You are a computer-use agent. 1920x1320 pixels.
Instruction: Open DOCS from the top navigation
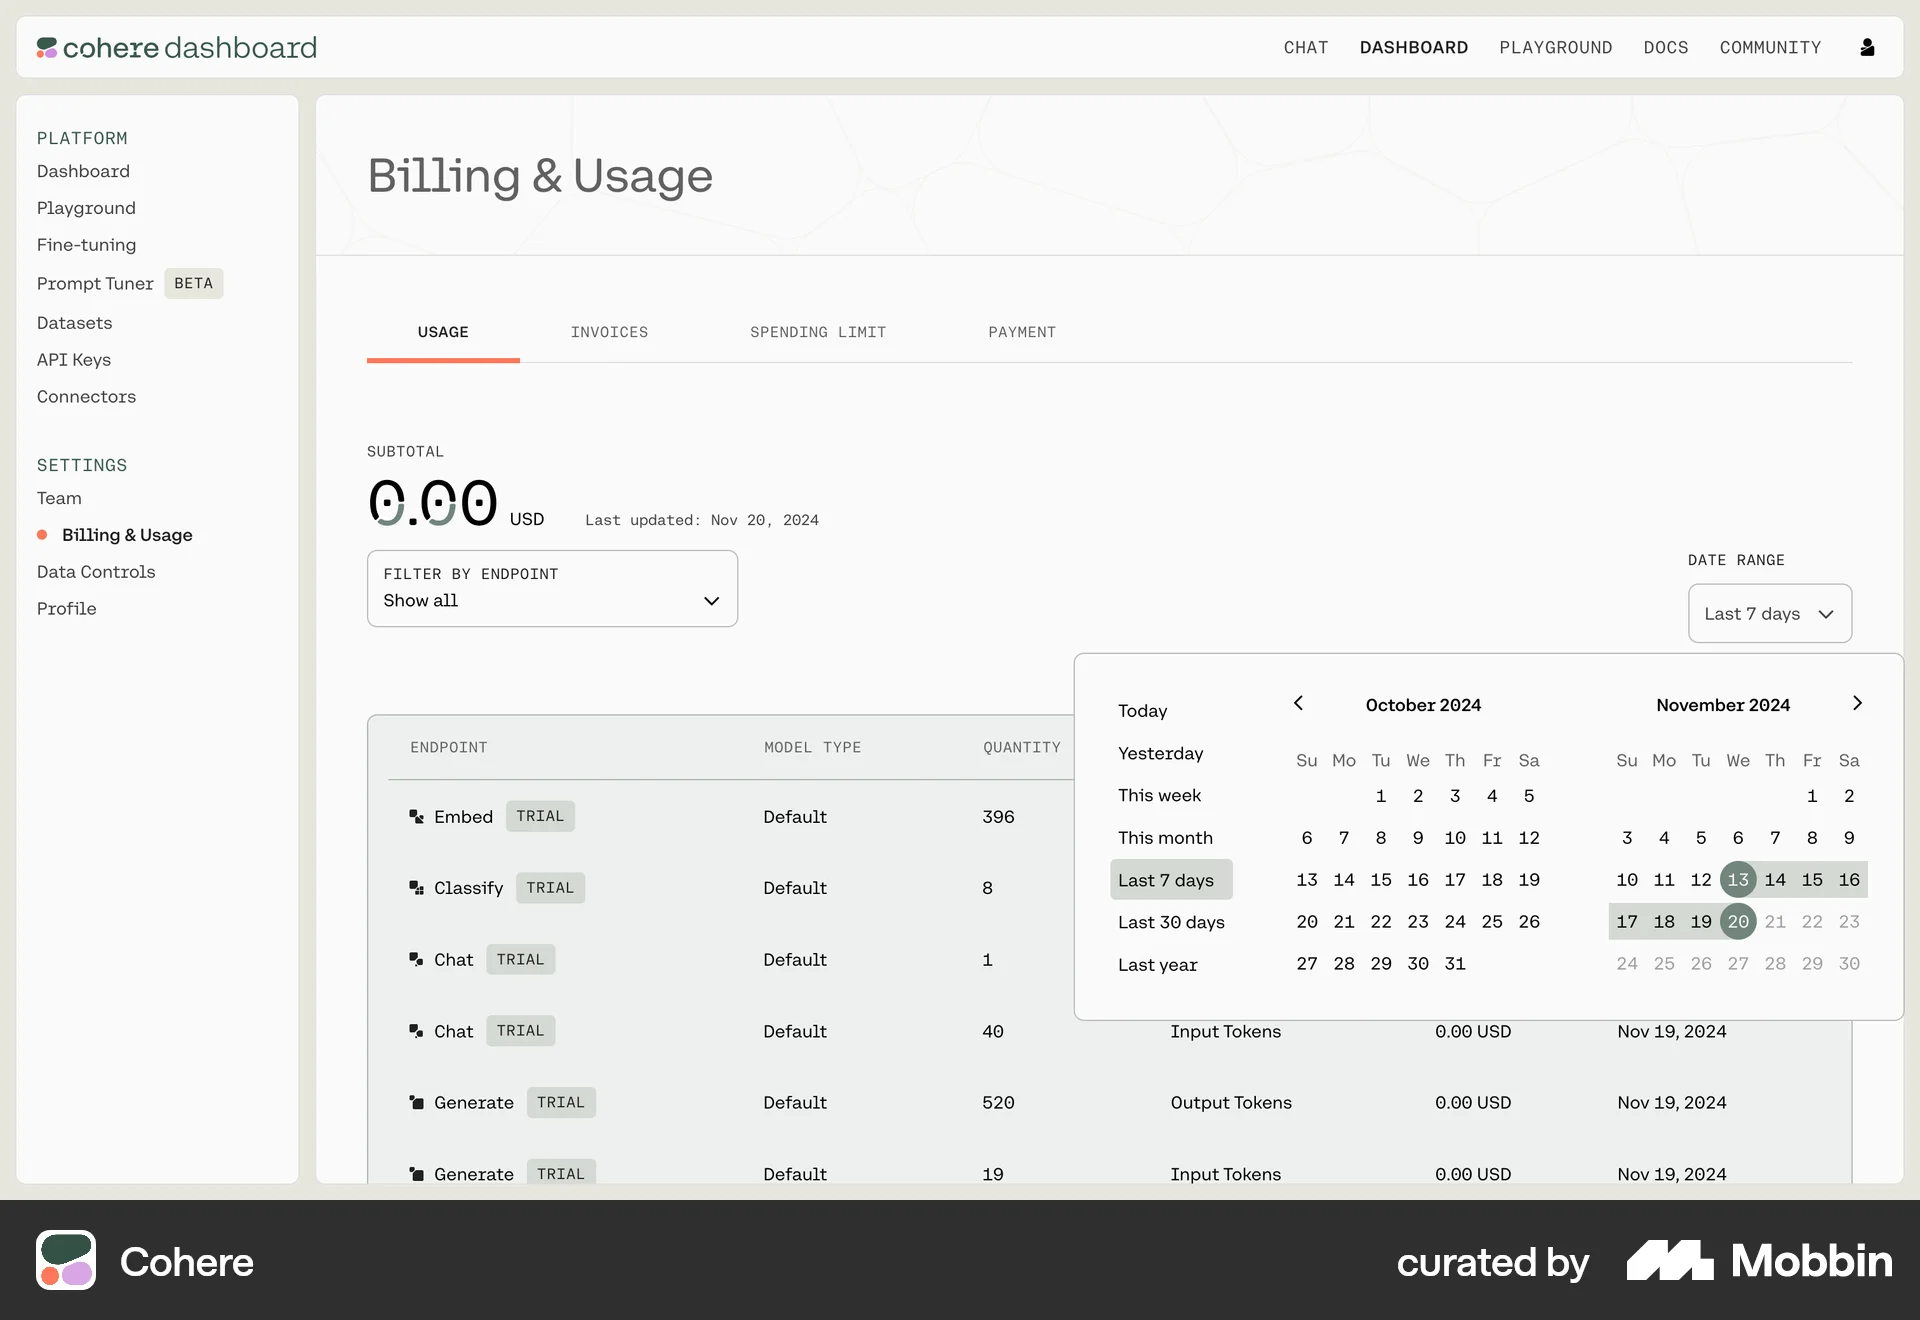[x=1665, y=47]
